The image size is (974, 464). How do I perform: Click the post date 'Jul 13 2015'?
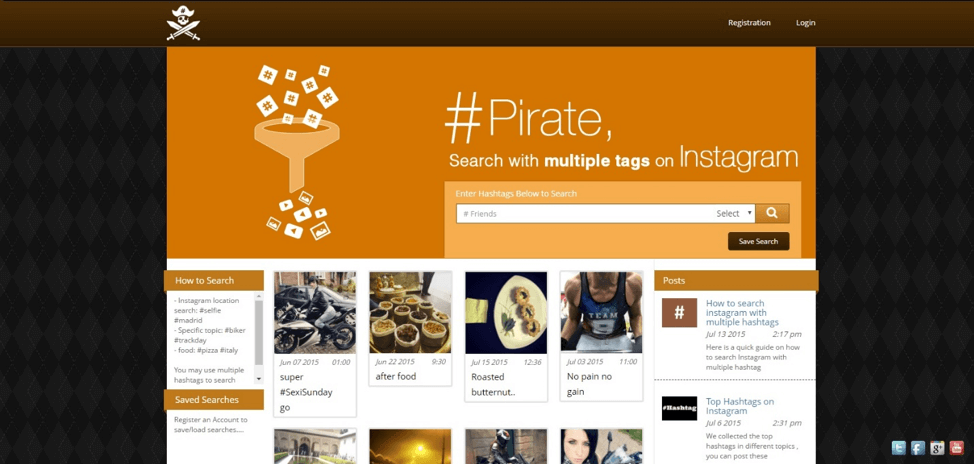[x=726, y=334]
